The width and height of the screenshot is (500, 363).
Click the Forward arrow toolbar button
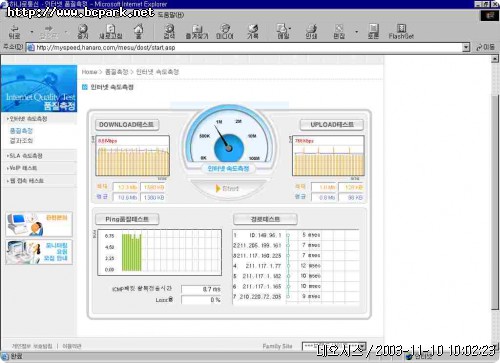point(49,32)
